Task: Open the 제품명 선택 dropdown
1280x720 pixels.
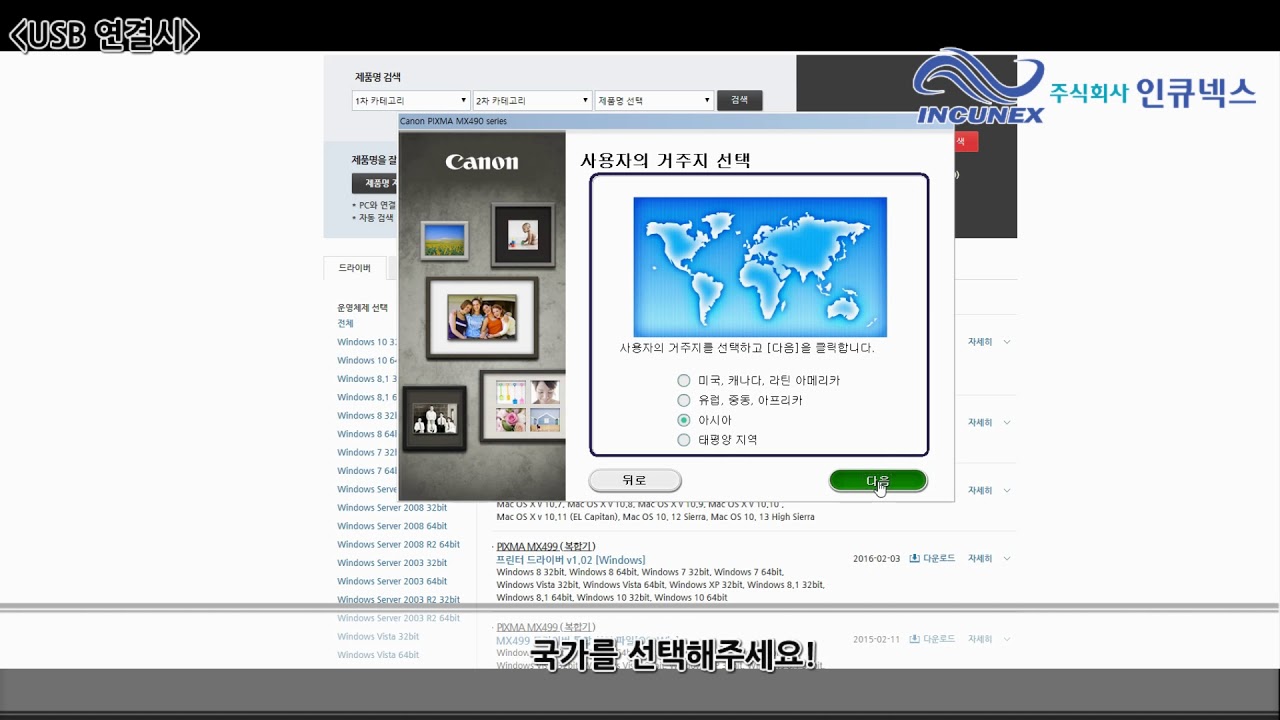Action: tap(654, 101)
